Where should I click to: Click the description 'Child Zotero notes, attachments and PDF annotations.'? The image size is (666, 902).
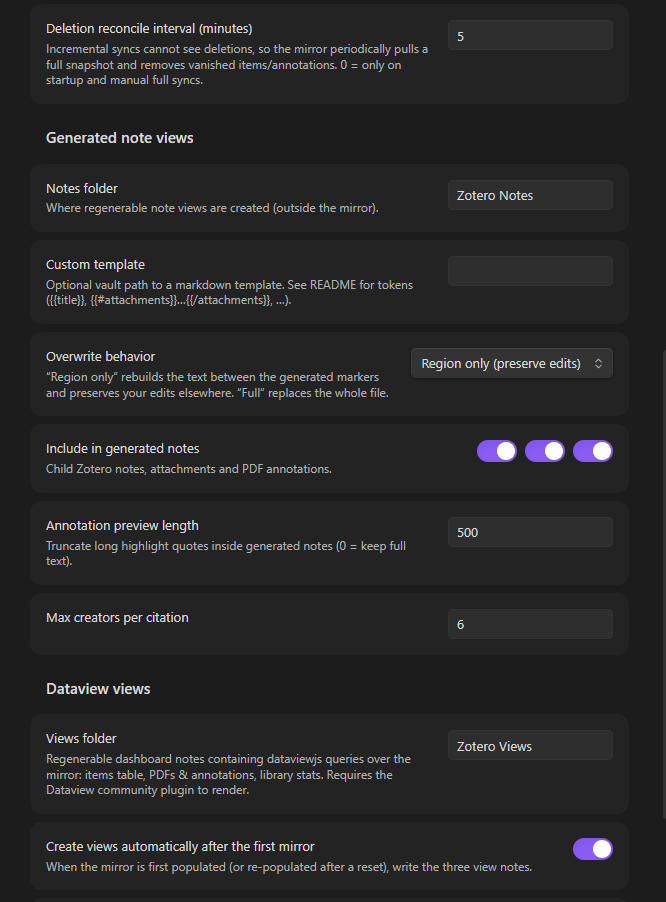click(189, 469)
